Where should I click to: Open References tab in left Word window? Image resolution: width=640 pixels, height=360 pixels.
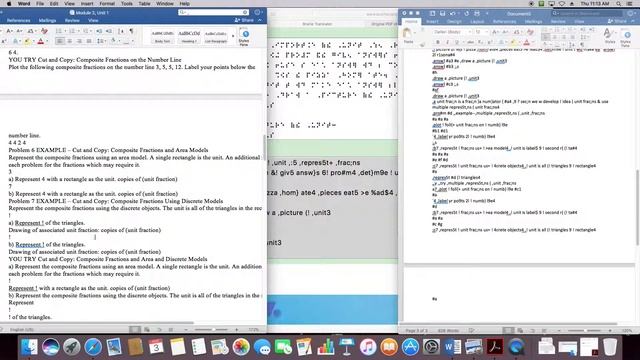coord(18,20)
